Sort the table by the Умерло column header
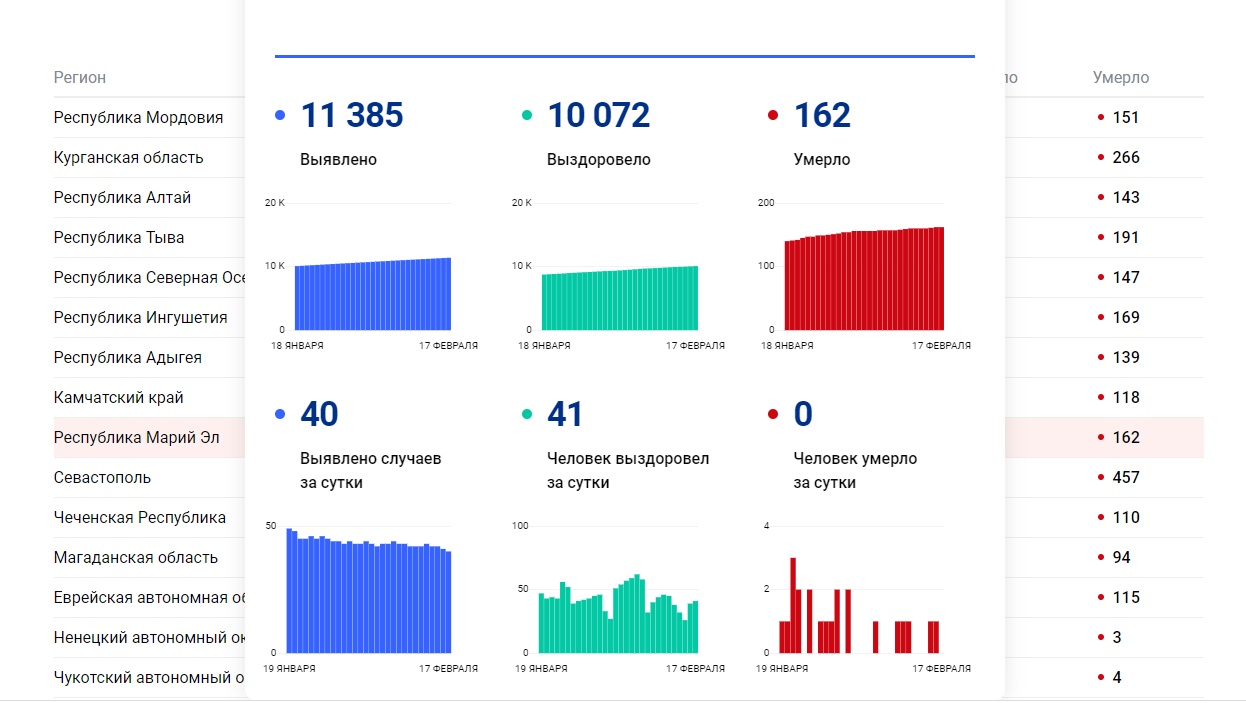1246x703 pixels. point(1120,77)
